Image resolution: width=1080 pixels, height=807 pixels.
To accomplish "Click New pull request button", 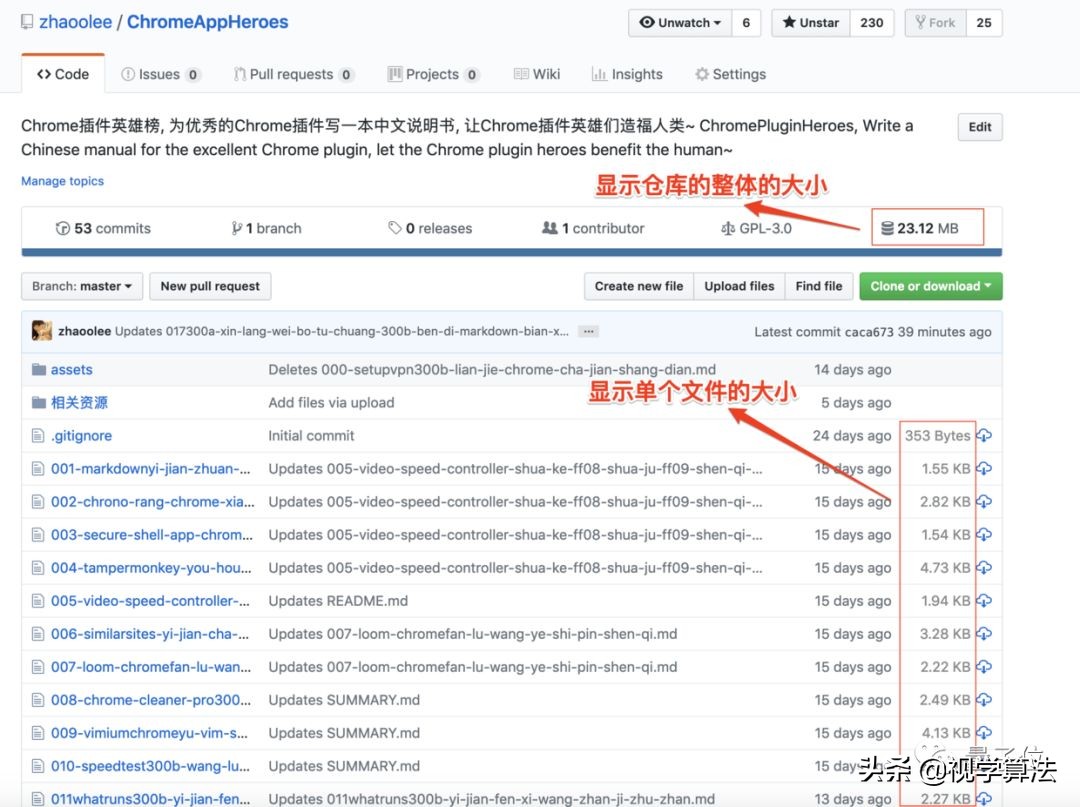I will [210, 286].
